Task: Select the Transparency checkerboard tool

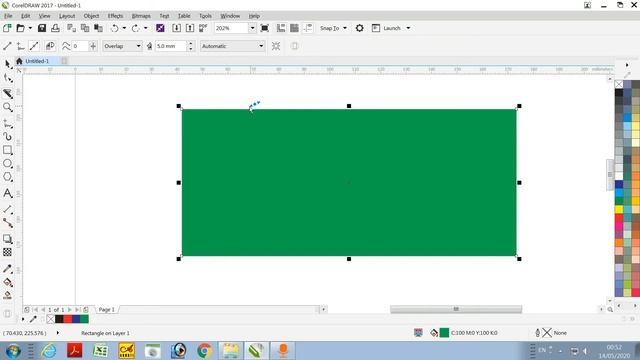Action: coord(8,252)
